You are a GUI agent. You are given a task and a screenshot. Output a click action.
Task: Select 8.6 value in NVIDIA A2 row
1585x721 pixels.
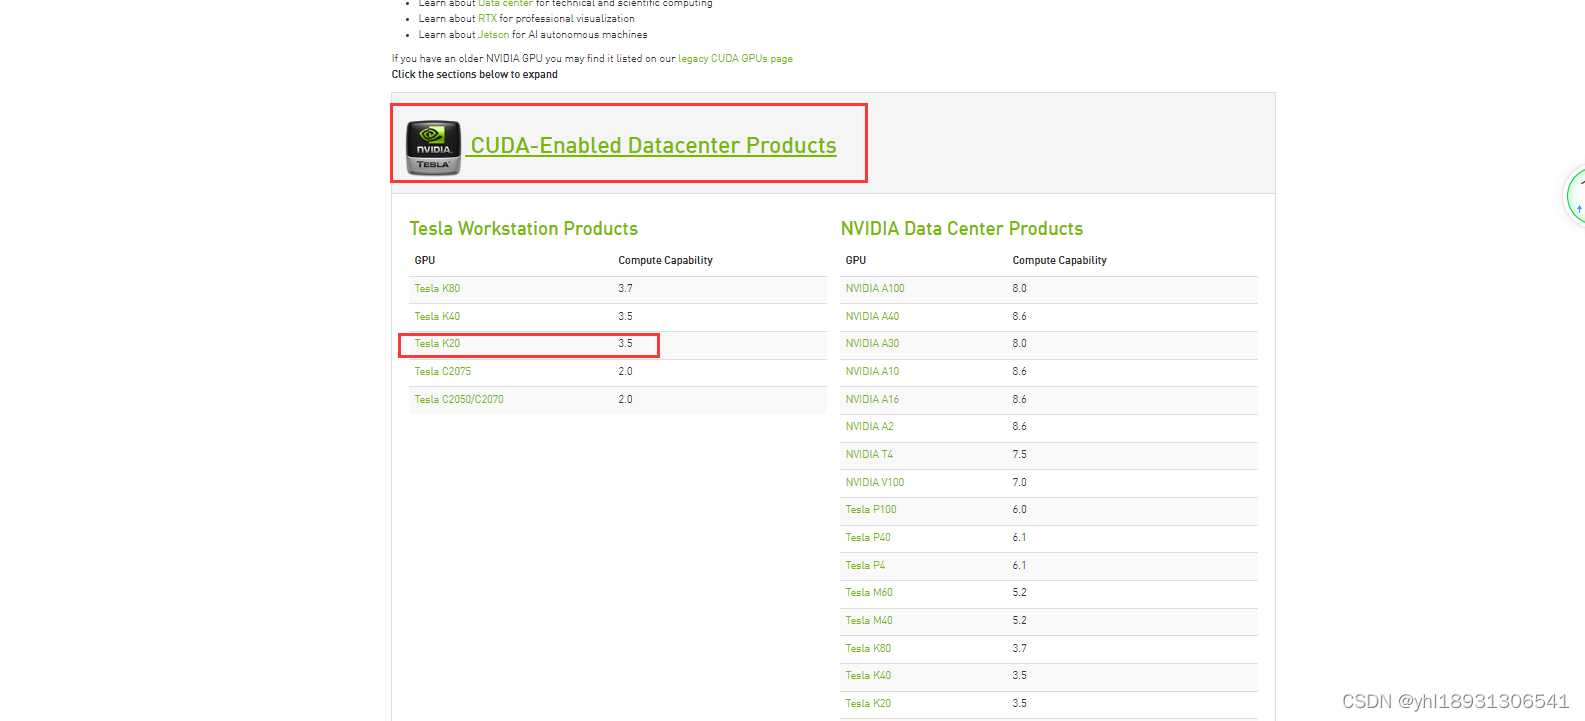pyautogui.click(x=1019, y=427)
